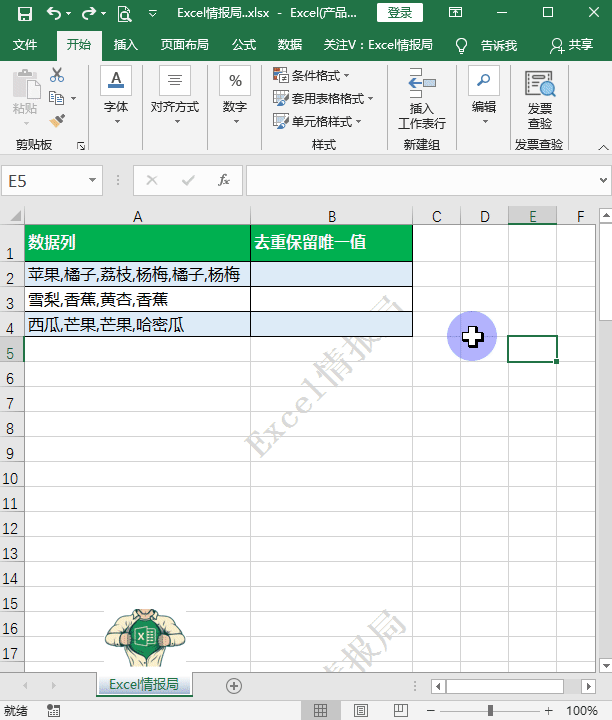Switch to Page Layout view
The height and width of the screenshot is (720, 612).
[360, 710]
